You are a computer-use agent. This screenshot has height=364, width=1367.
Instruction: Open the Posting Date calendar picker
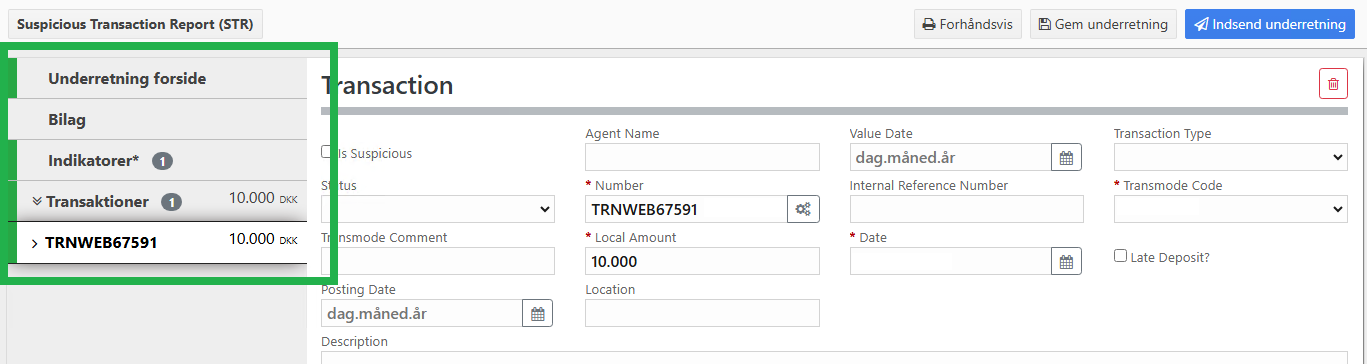tap(537, 314)
